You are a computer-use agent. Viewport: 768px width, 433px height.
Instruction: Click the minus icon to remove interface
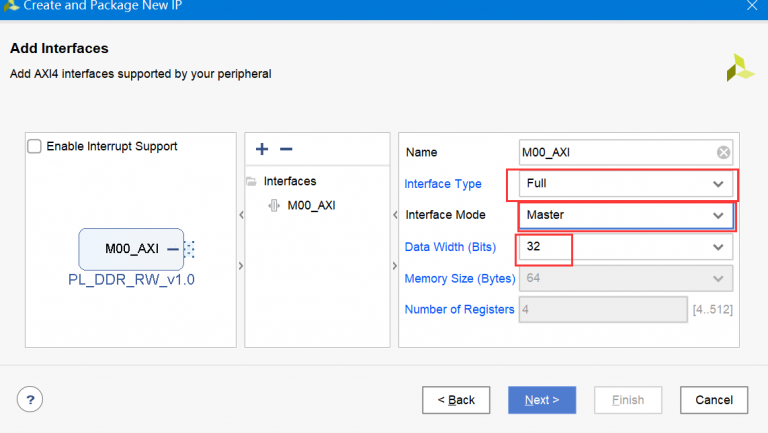[286, 149]
